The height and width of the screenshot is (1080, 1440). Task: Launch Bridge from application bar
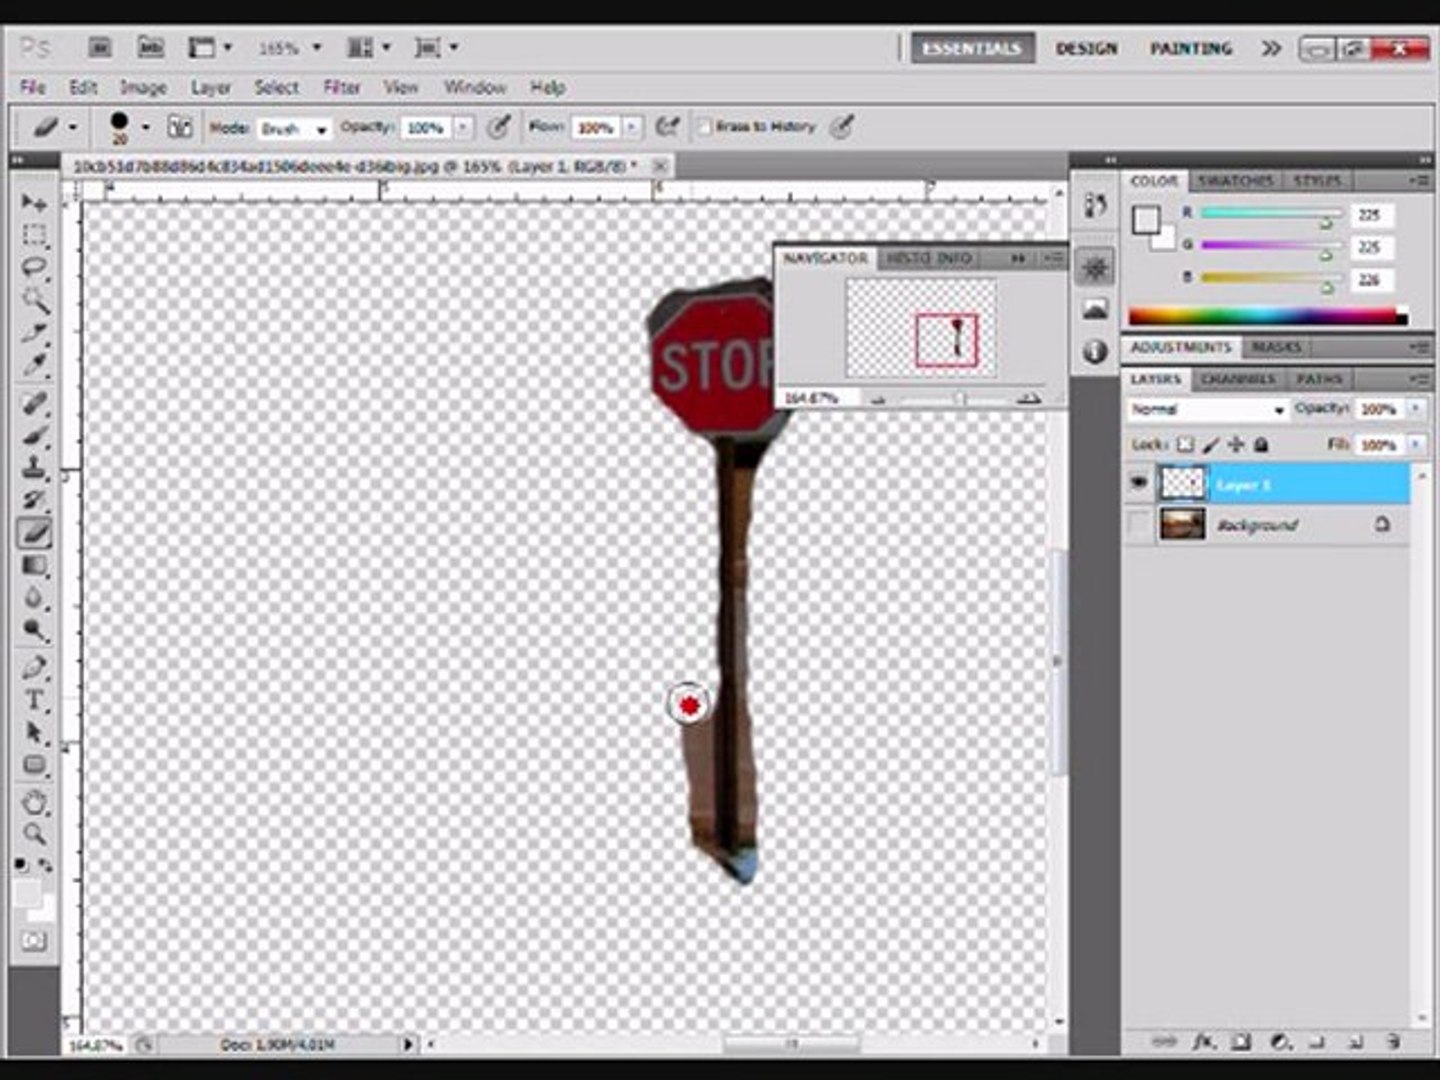pyautogui.click(x=99, y=47)
